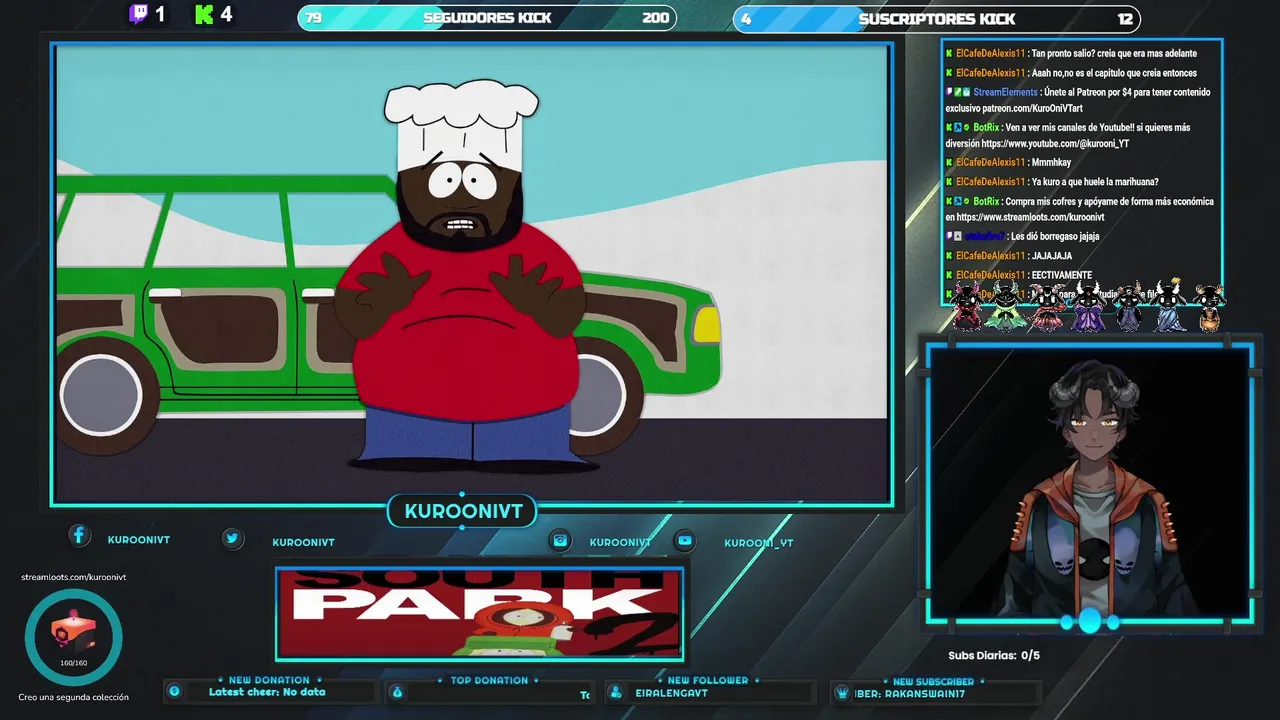Click the 'NEW FOLLOWER' label
The width and height of the screenshot is (1280, 720).
(707, 680)
